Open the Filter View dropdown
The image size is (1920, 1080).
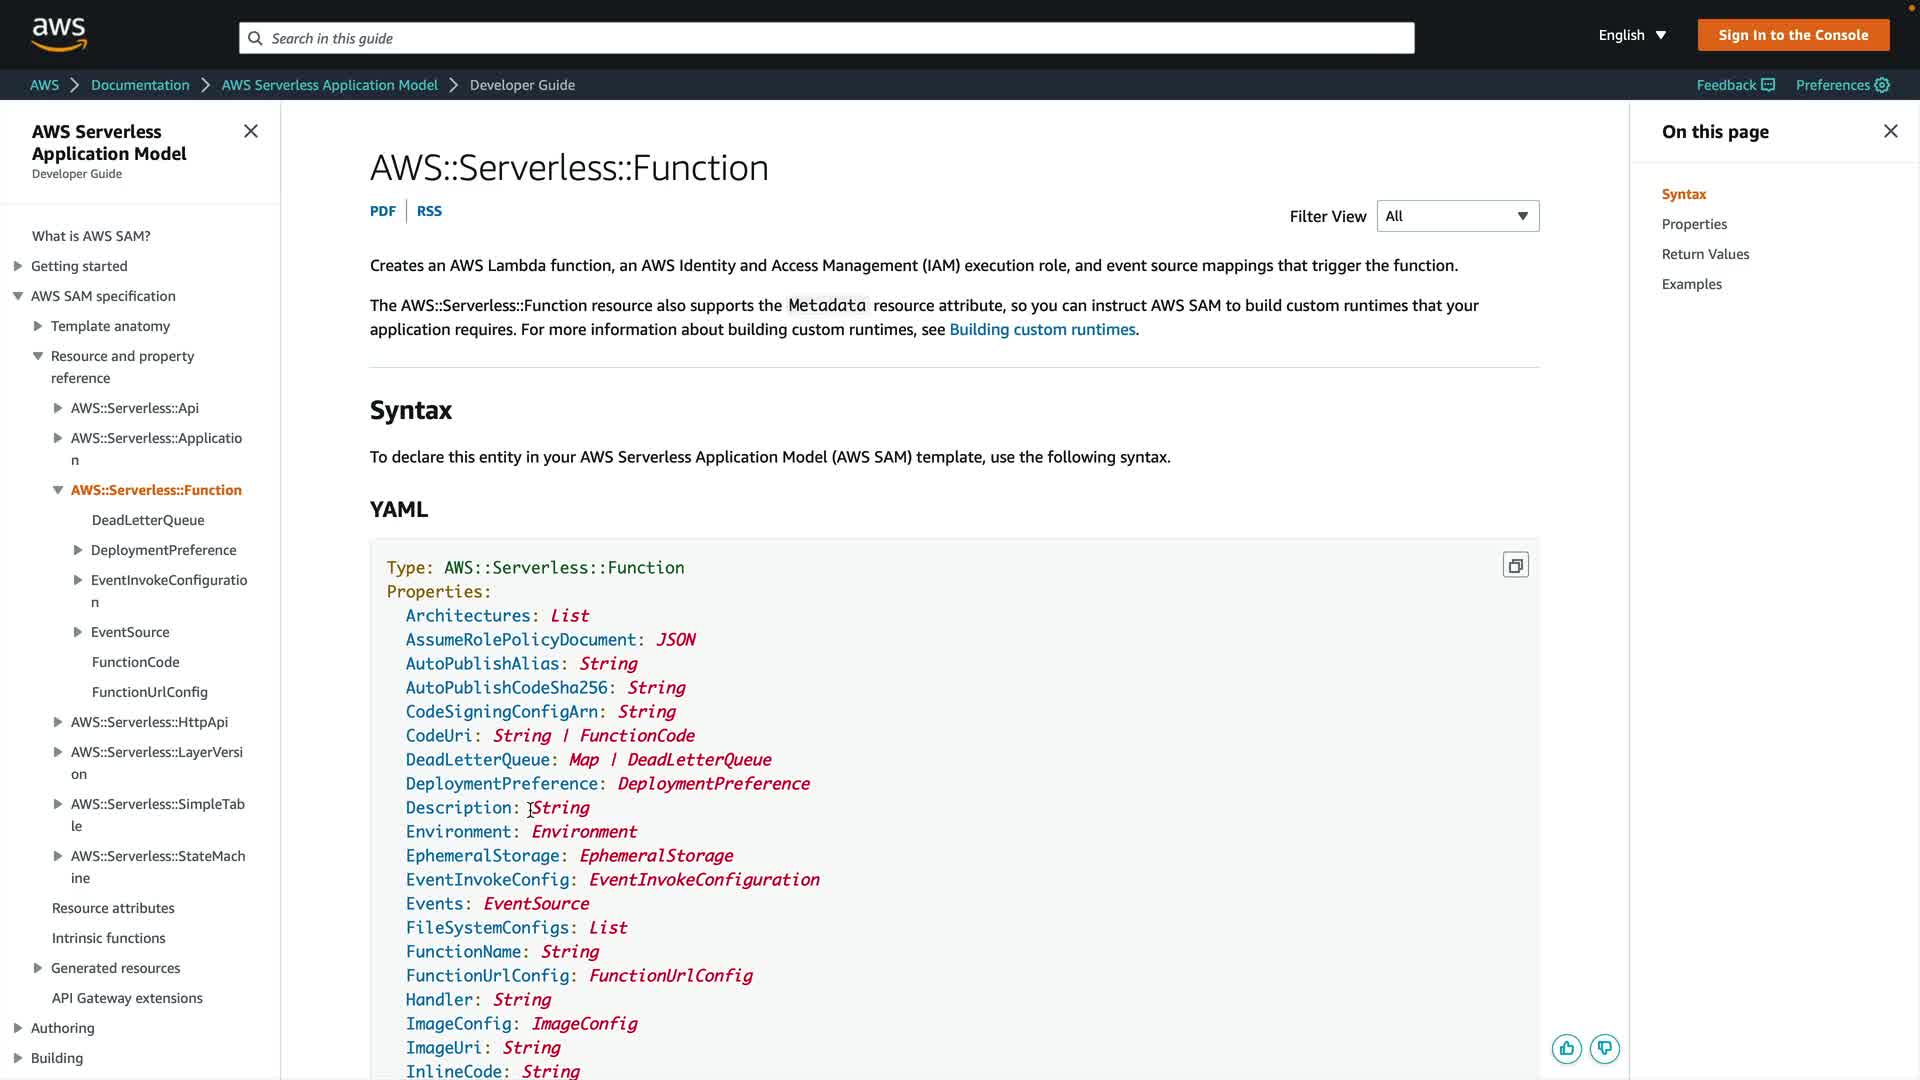pos(1457,216)
